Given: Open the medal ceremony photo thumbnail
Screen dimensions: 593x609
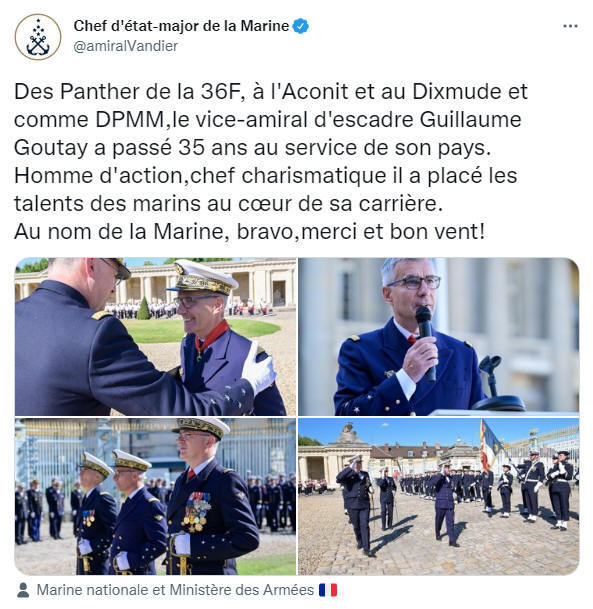Looking at the screenshot, I should [x=156, y=336].
